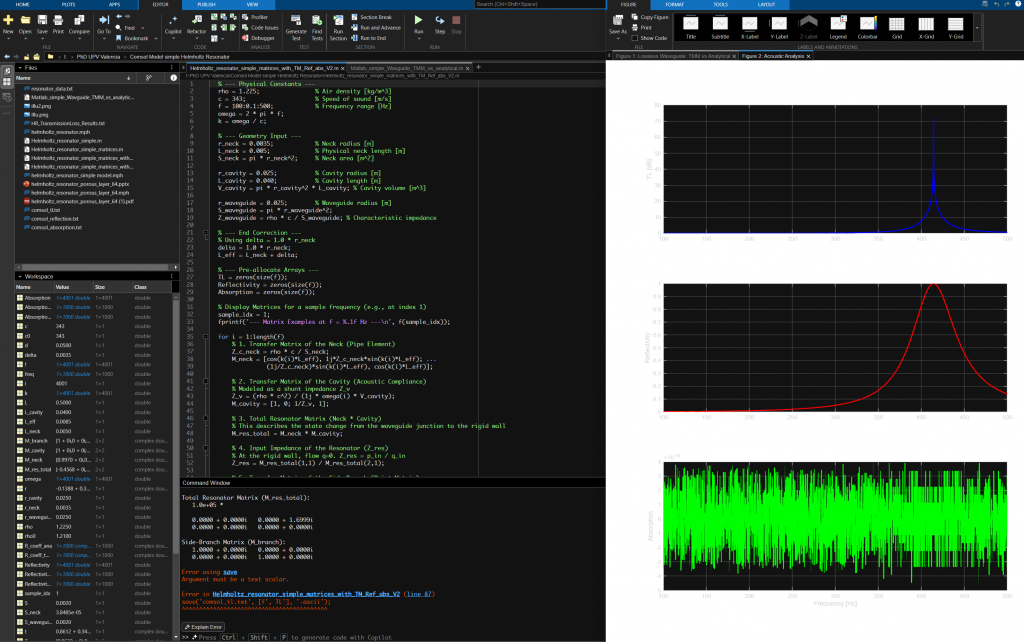Open the Debugger tool
Viewport: 1024px width, 642px height.
(x=259, y=38)
